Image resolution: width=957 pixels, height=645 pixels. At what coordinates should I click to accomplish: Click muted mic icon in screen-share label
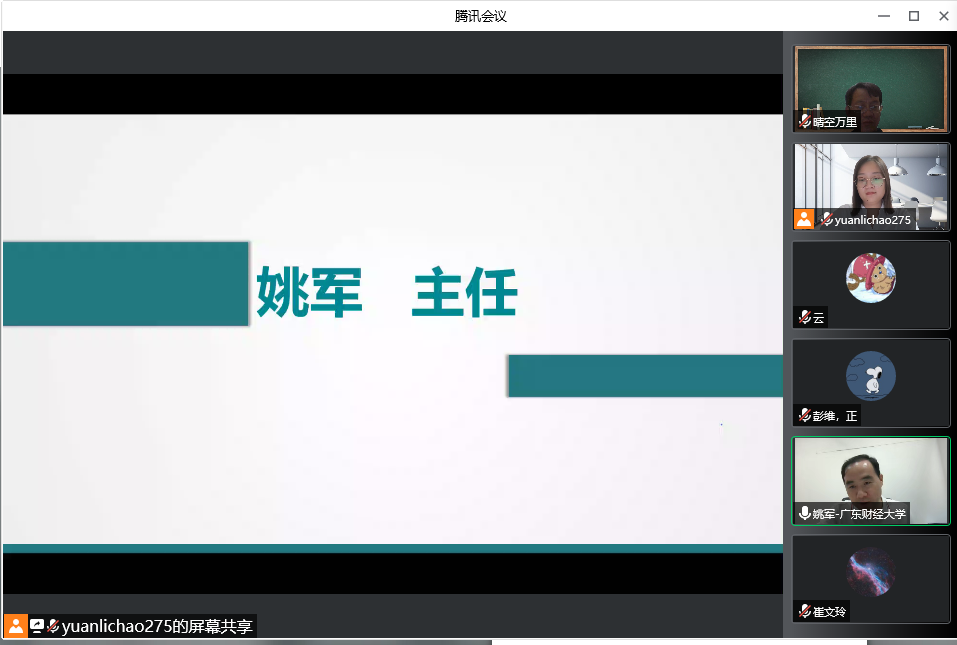tap(53, 625)
